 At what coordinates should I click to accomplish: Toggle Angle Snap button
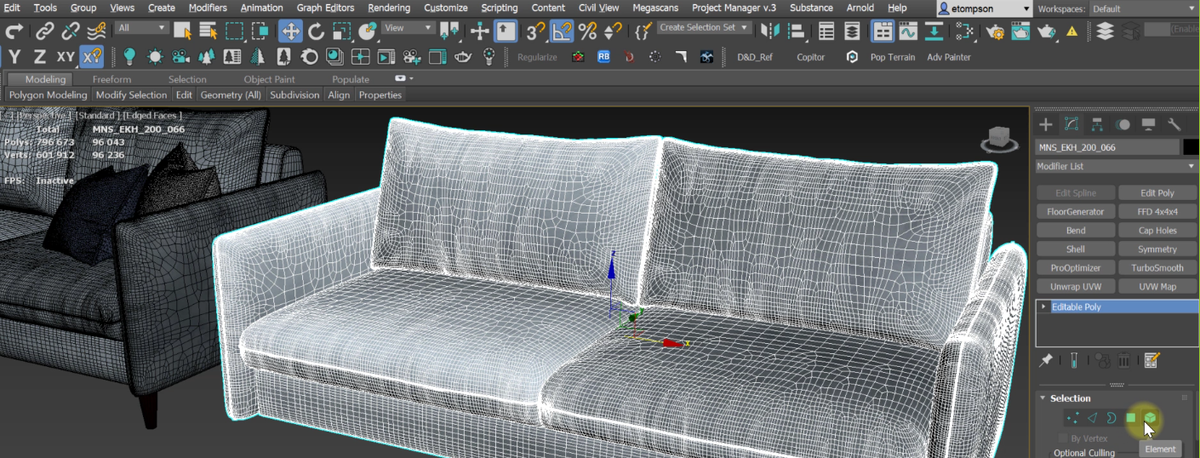tap(562, 31)
